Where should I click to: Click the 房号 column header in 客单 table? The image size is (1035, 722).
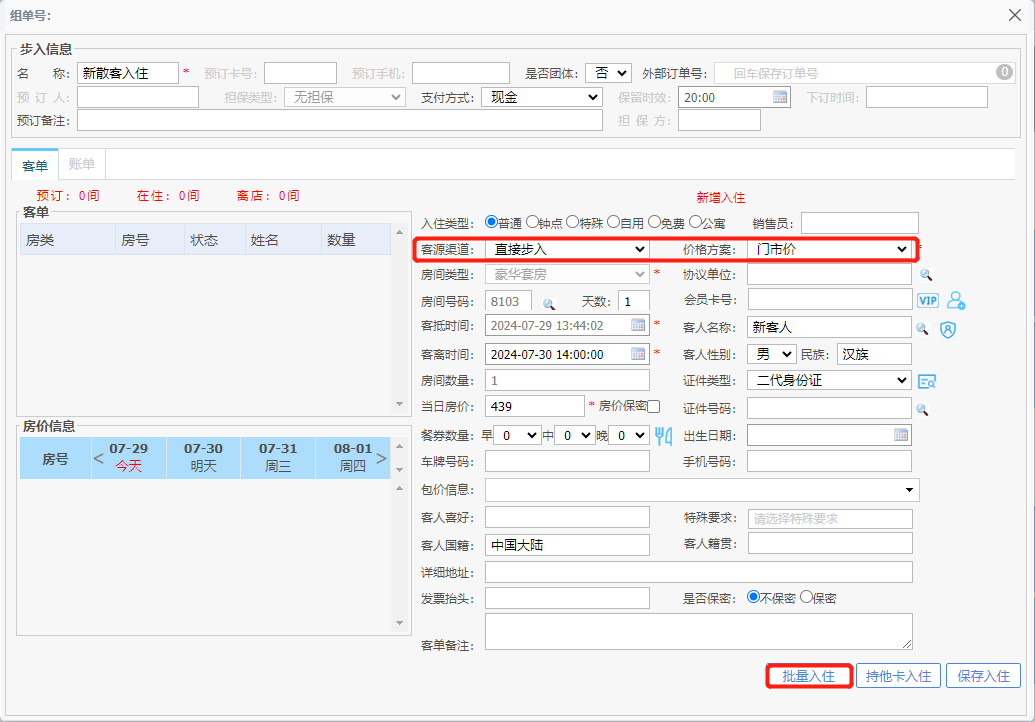click(150, 240)
